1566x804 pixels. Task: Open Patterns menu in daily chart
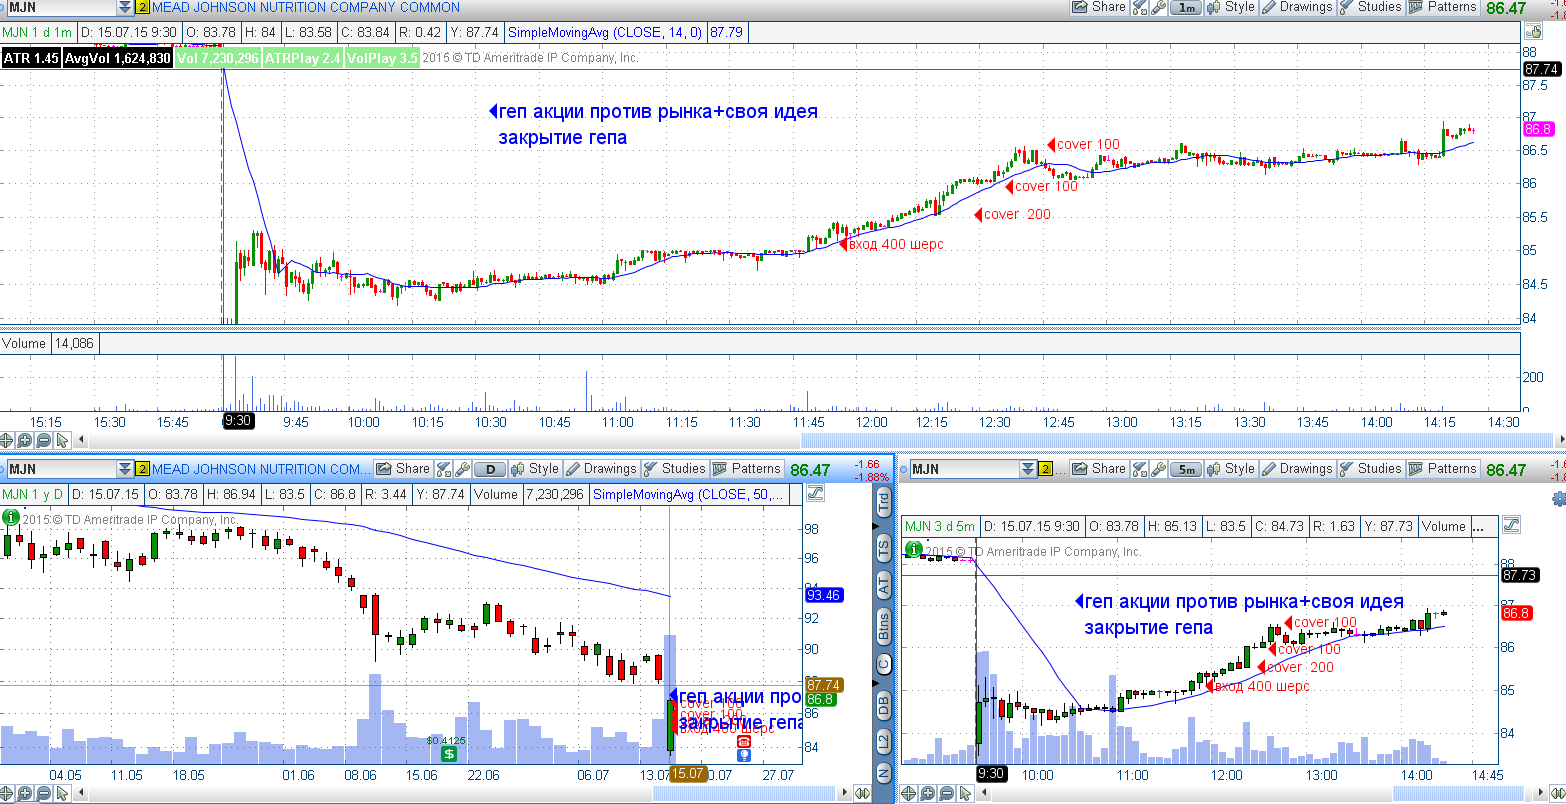coord(746,468)
